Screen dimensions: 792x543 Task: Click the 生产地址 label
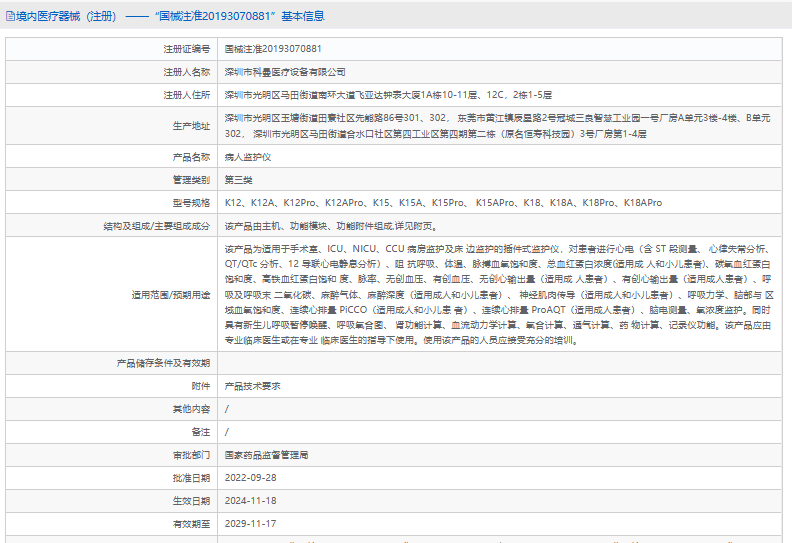pyautogui.click(x=191, y=126)
